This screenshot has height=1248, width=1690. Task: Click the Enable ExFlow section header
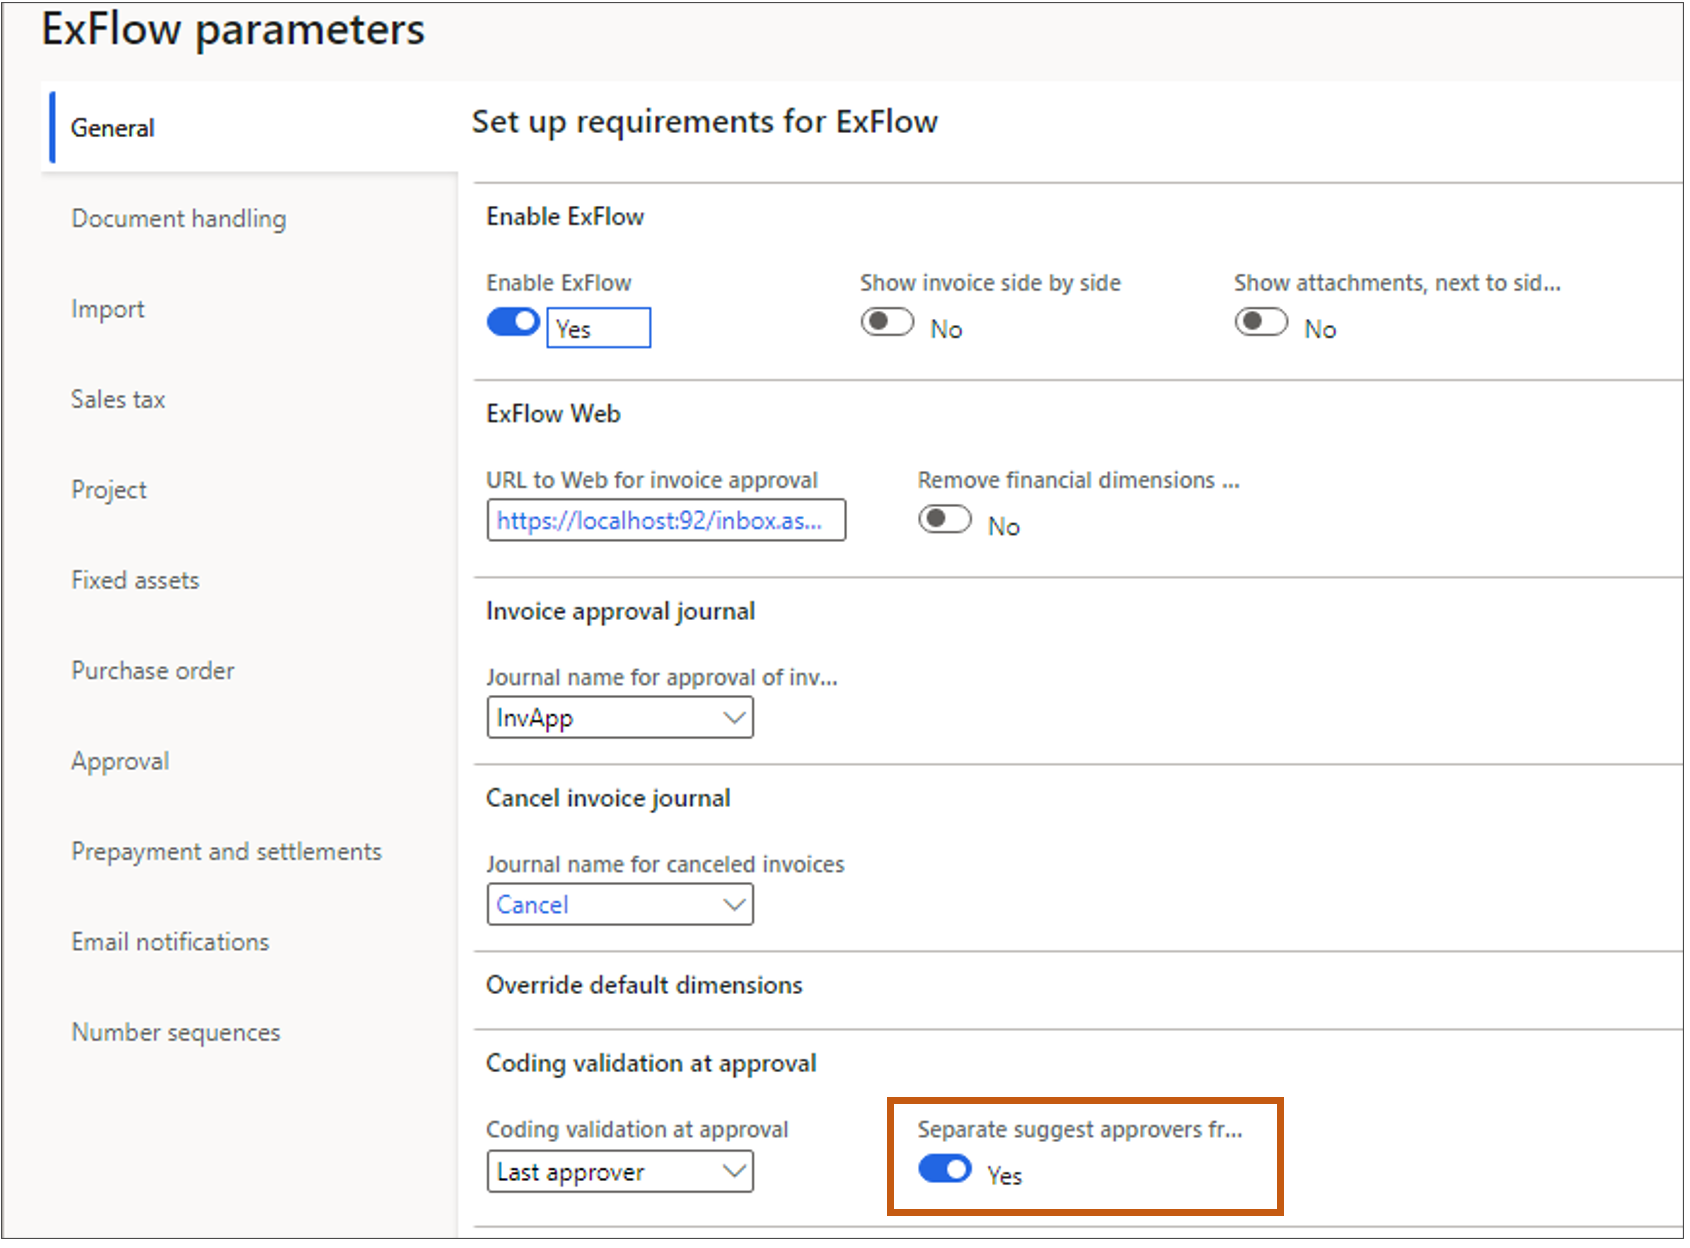(x=565, y=216)
